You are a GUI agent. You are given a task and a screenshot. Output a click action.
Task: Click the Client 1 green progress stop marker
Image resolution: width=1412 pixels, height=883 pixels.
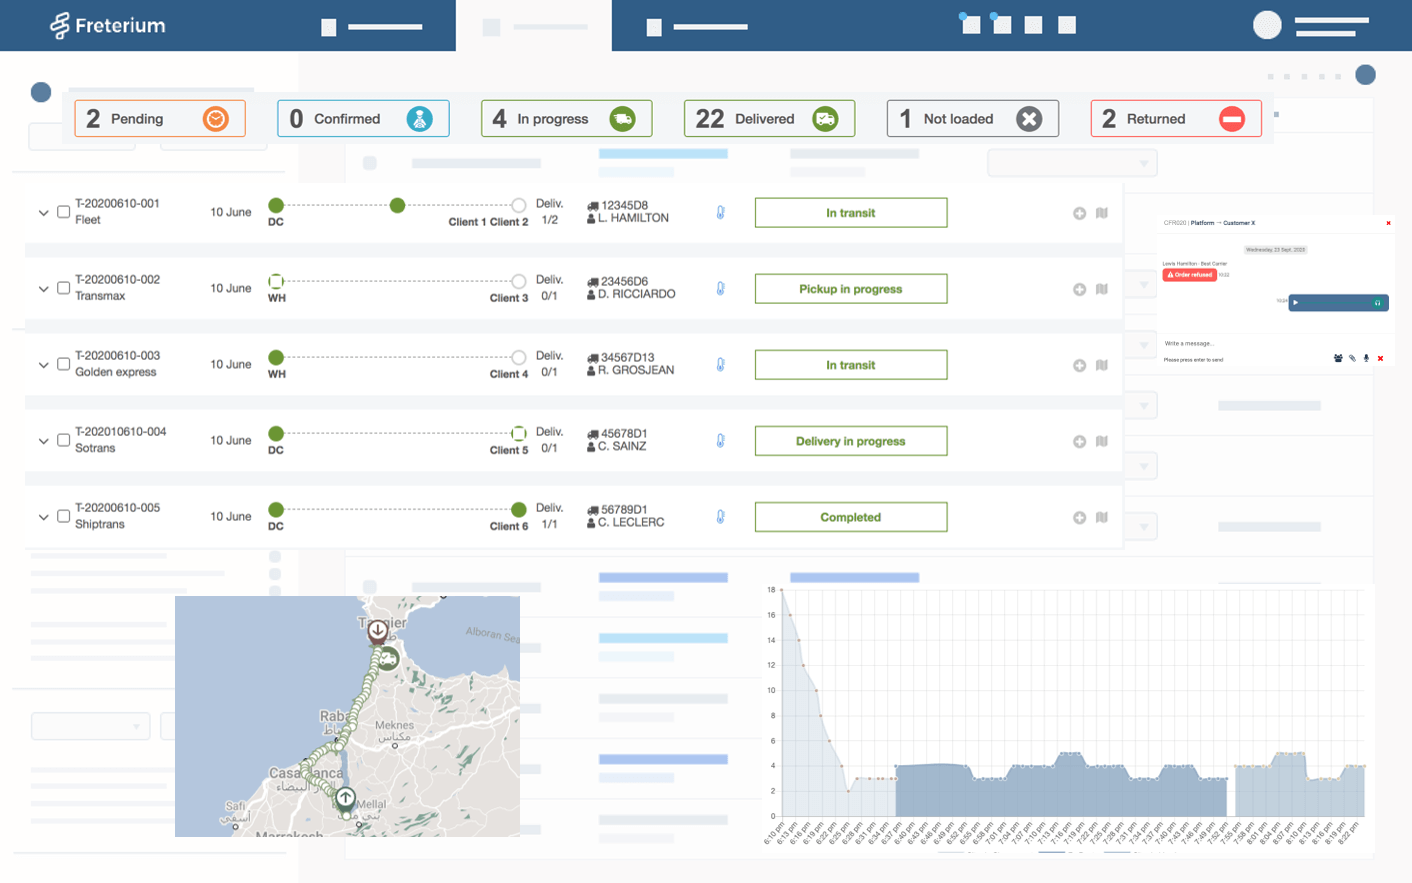397,205
